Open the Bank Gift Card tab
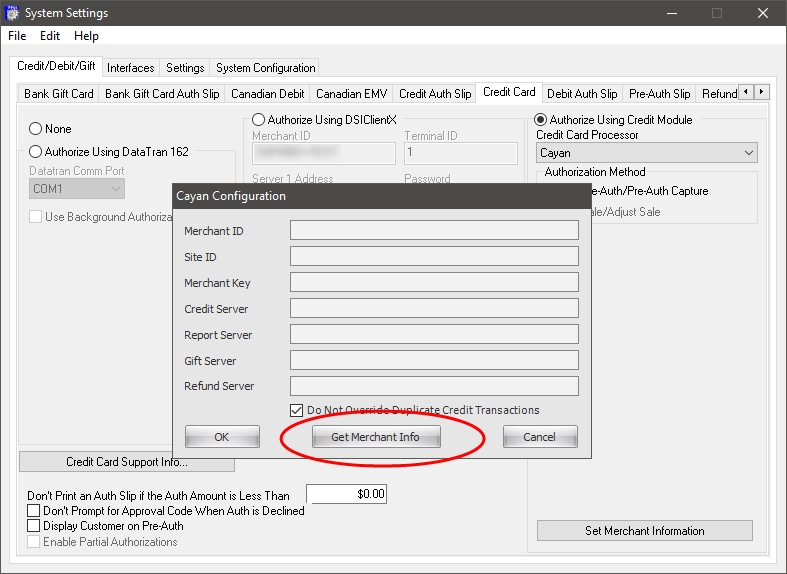787x574 pixels. (x=59, y=94)
